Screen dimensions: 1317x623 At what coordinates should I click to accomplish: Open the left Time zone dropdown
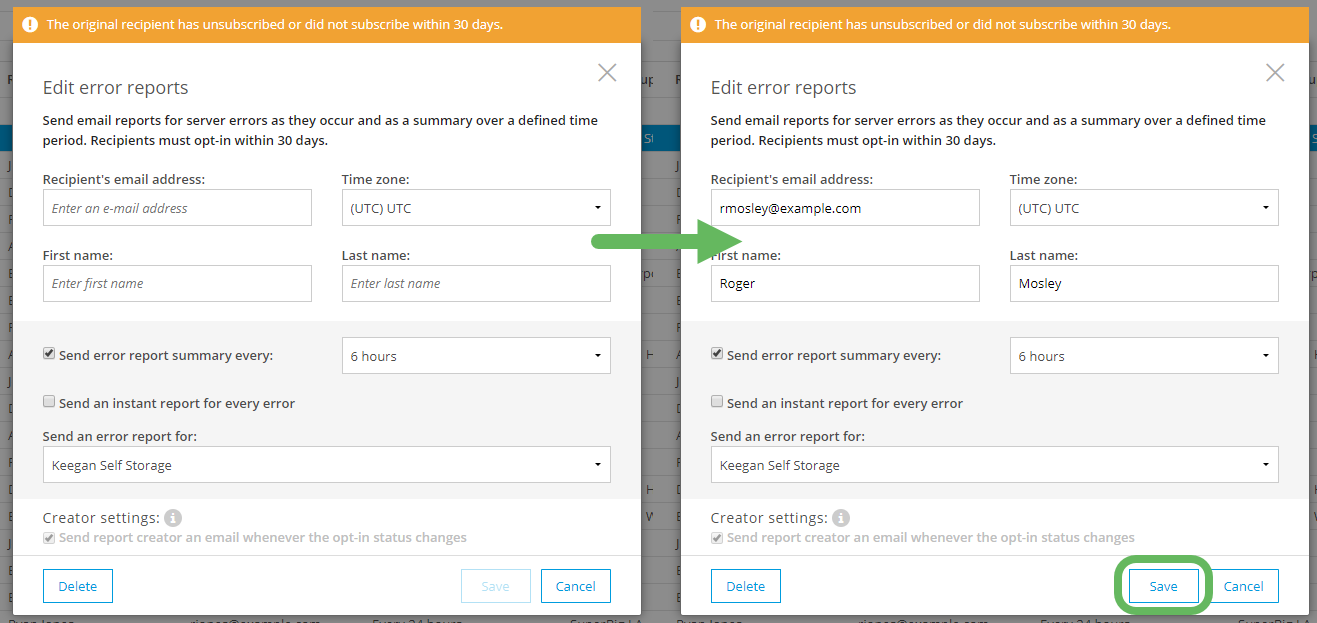click(x=475, y=207)
